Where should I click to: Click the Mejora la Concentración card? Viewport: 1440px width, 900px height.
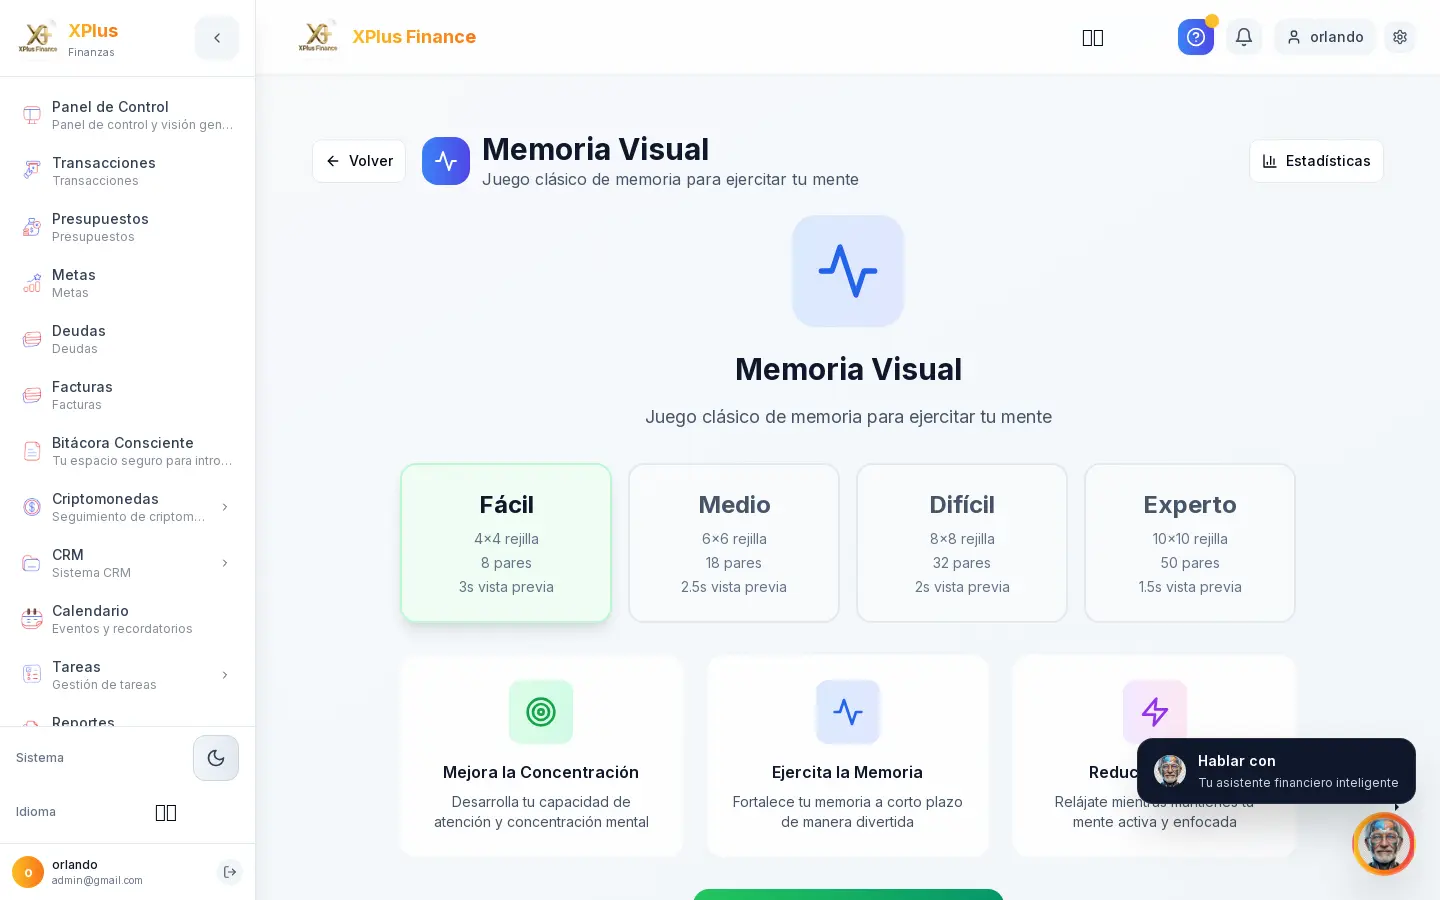coord(541,756)
